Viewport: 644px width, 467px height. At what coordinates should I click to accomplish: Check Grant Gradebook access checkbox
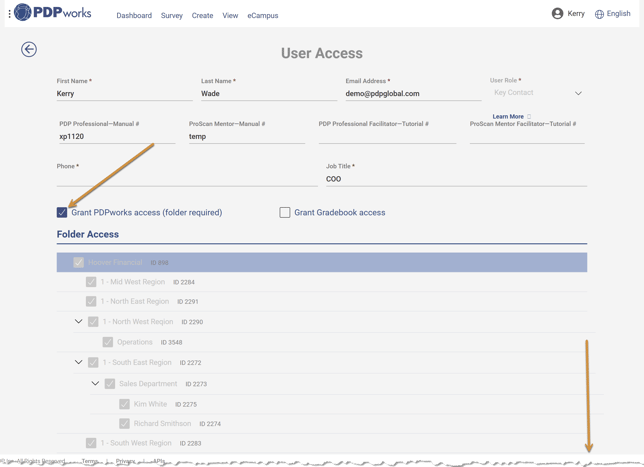tap(285, 212)
